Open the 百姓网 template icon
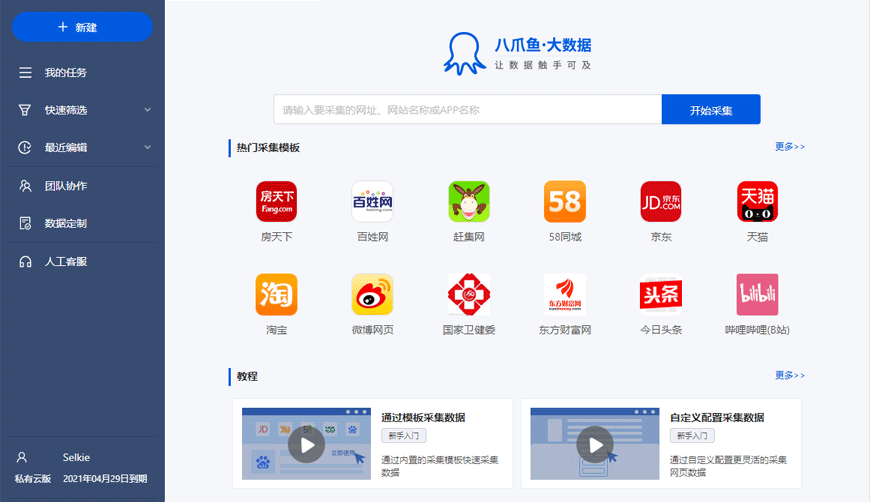This screenshot has width=870, height=502. pos(372,201)
